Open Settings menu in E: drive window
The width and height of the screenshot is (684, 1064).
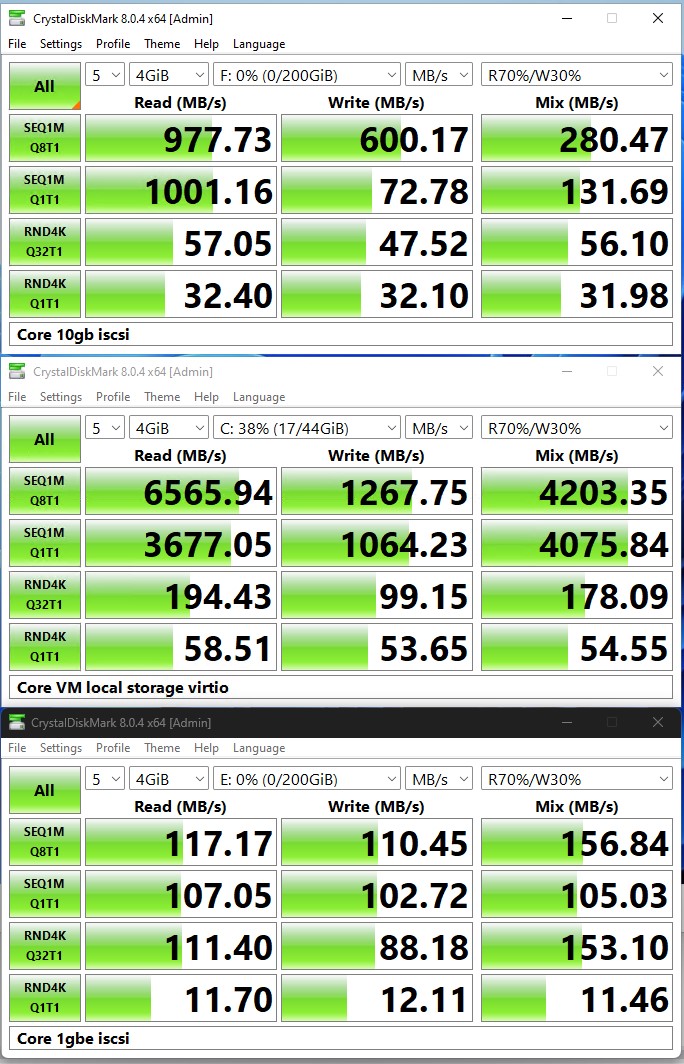(60, 748)
